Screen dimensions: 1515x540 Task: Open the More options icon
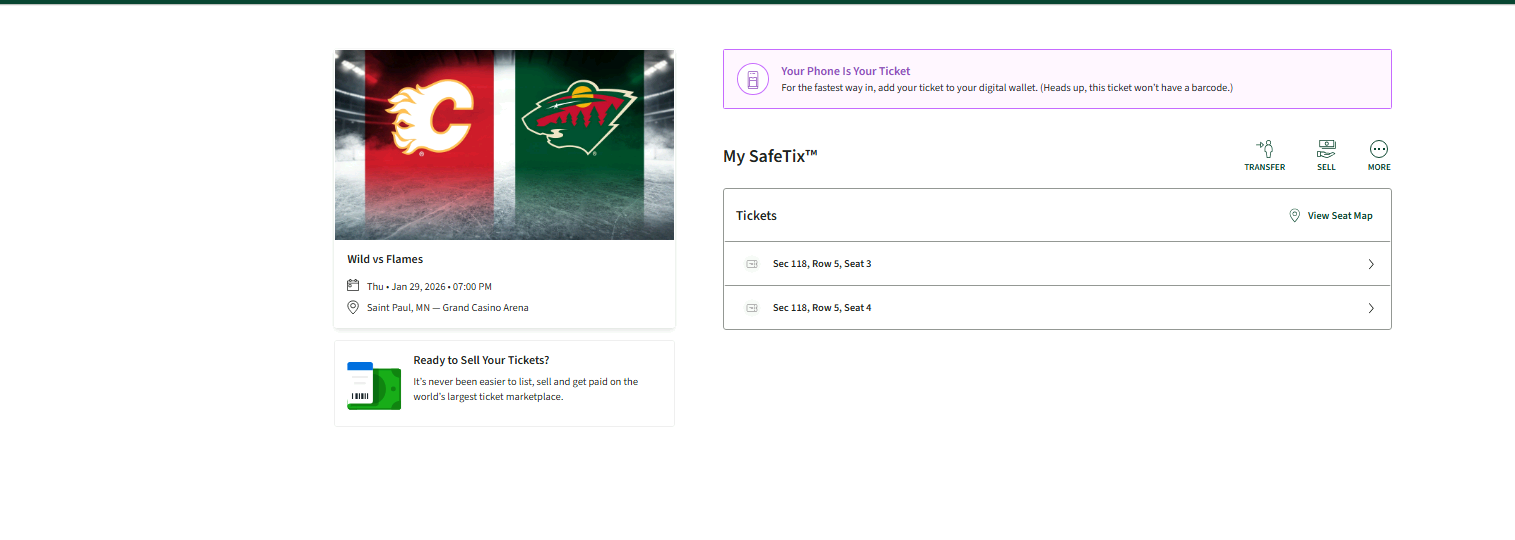(x=1379, y=149)
